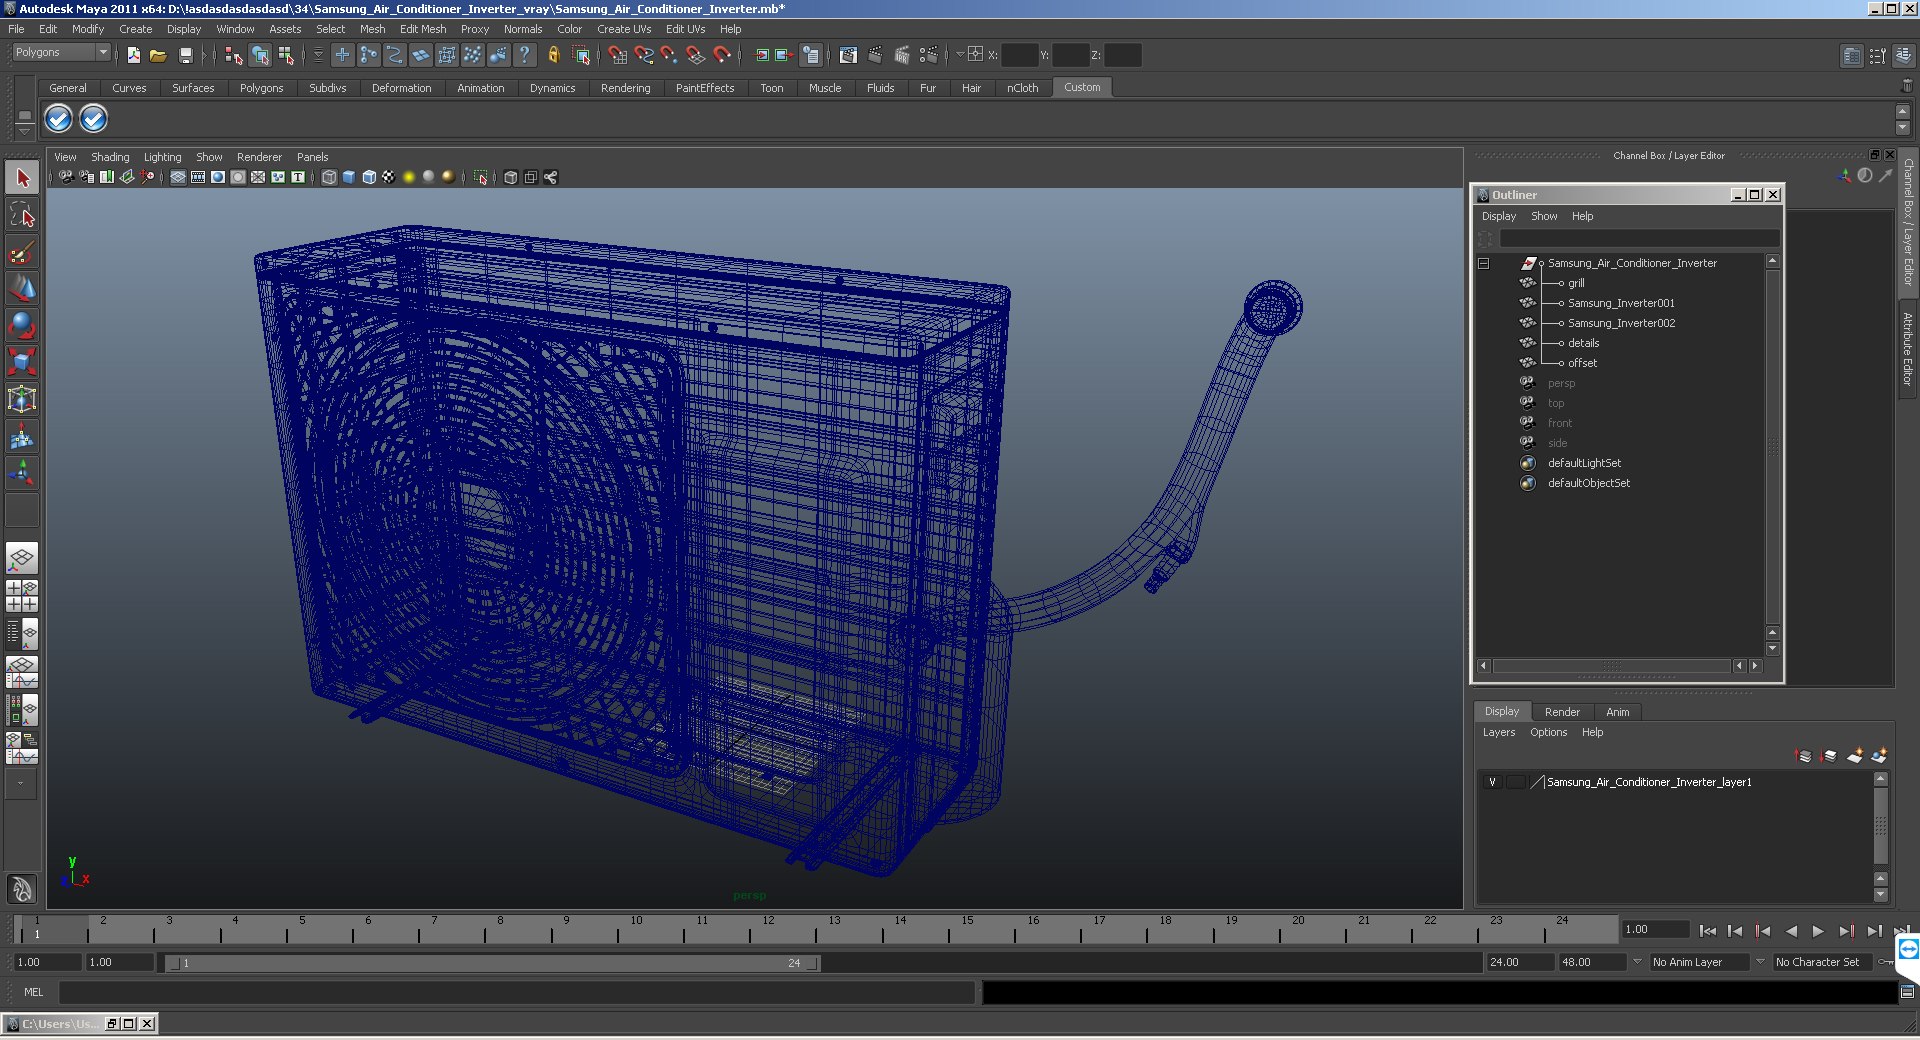Switch to the Rendering shelf tab

pyautogui.click(x=625, y=88)
